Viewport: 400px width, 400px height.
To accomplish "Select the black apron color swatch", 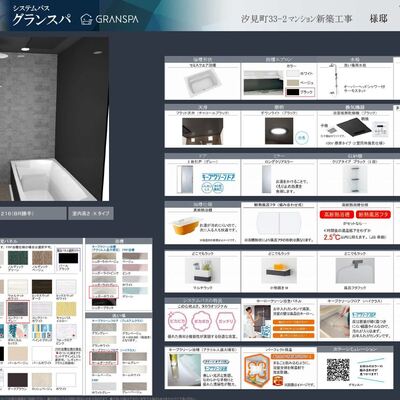I will click(293, 92).
